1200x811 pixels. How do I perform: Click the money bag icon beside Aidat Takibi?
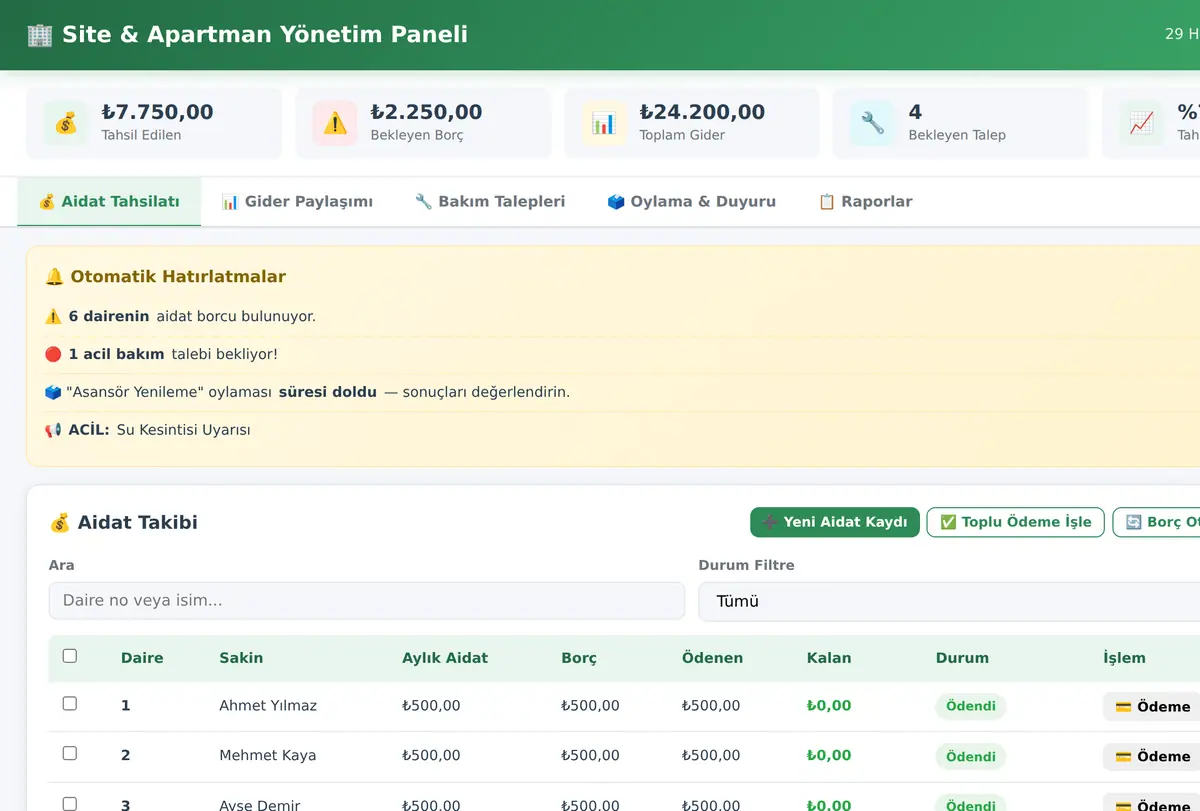click(60, 522)
